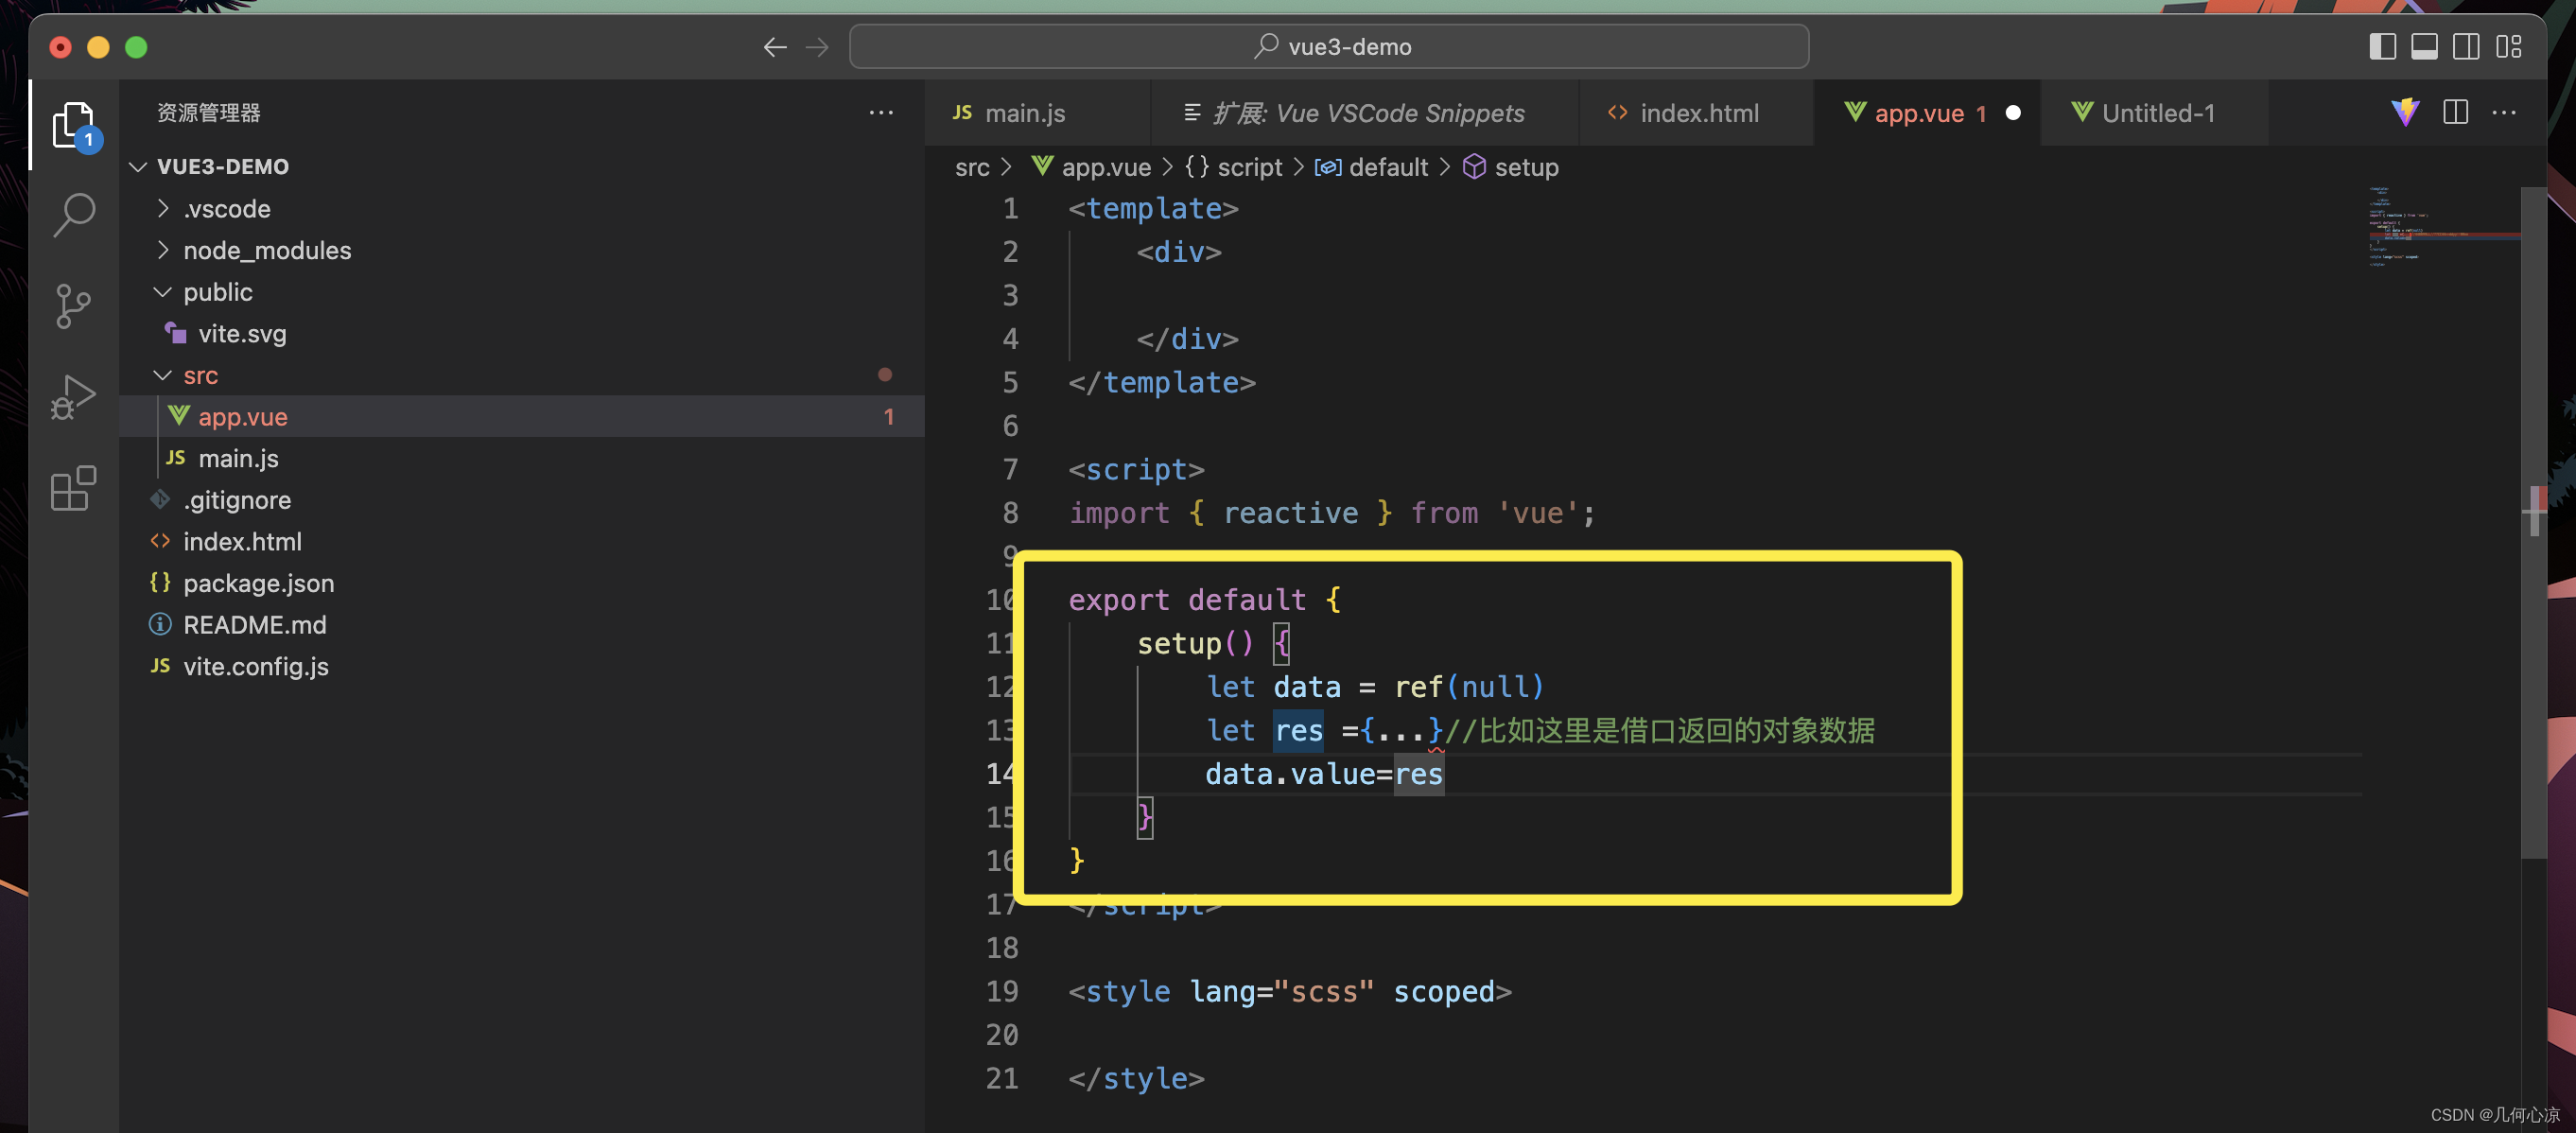Go back in navigation history
The width and height of the screenshot is (2576, 1133).
tap(775, 47)
